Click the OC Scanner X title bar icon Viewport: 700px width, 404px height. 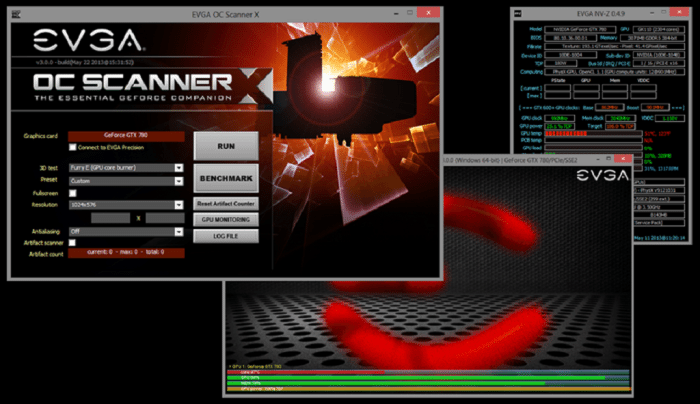(16, 14)
